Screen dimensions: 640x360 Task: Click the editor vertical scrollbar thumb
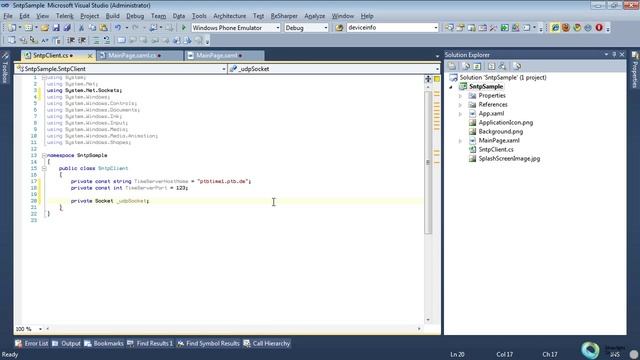tap(428, 162)
